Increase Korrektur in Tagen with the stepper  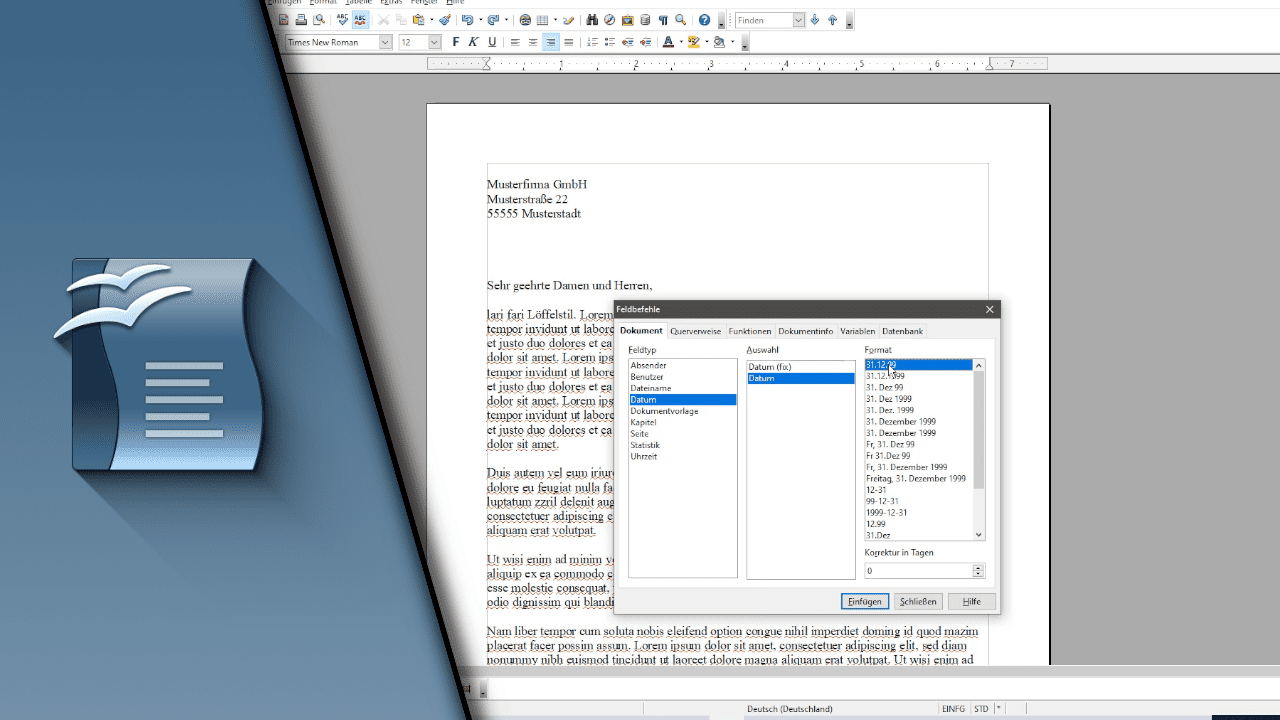[x=977, y=567]
